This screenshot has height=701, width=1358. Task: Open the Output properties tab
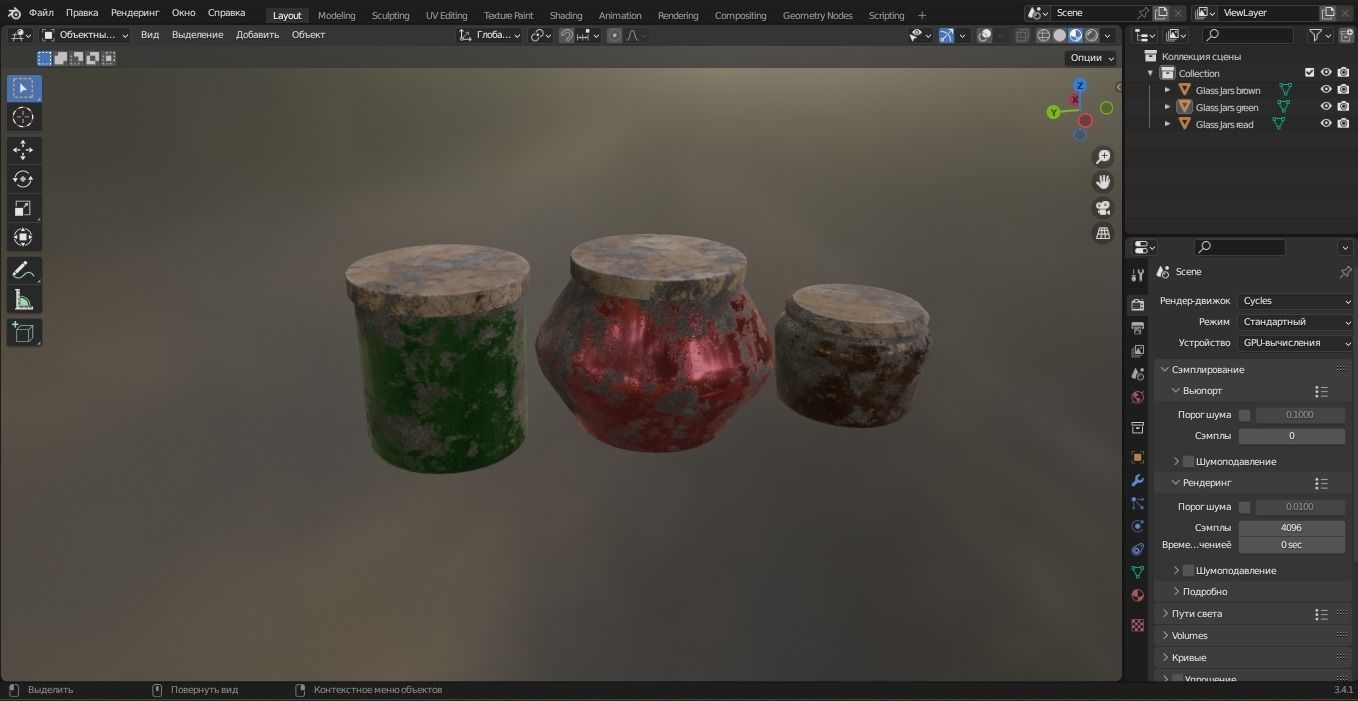point(1137,328)
